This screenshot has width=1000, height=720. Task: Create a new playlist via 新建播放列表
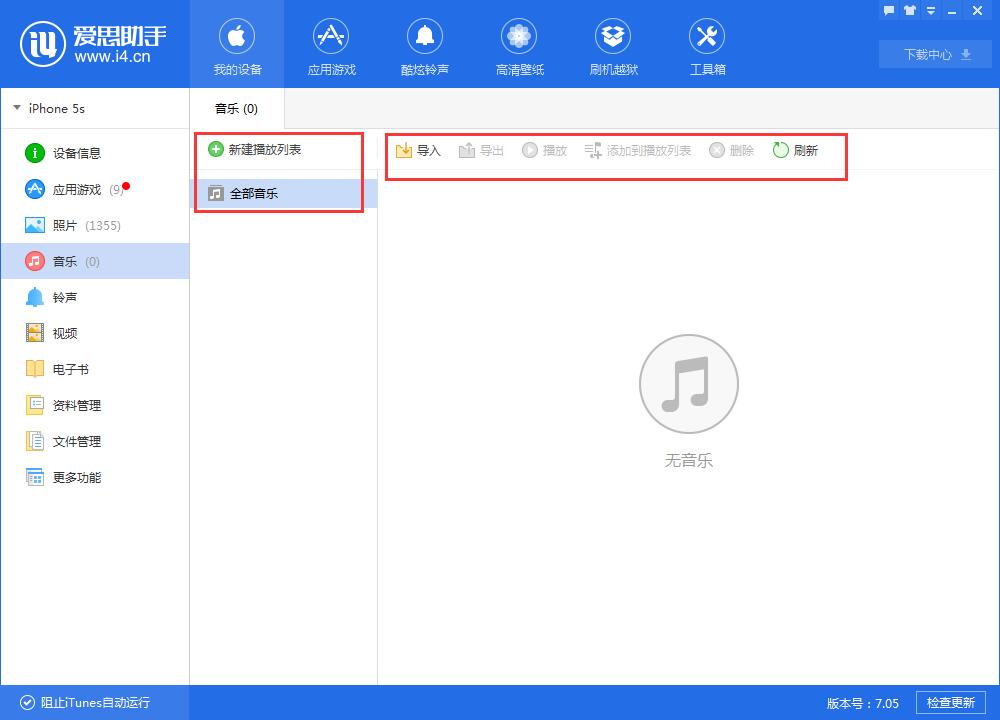[267, 148]
